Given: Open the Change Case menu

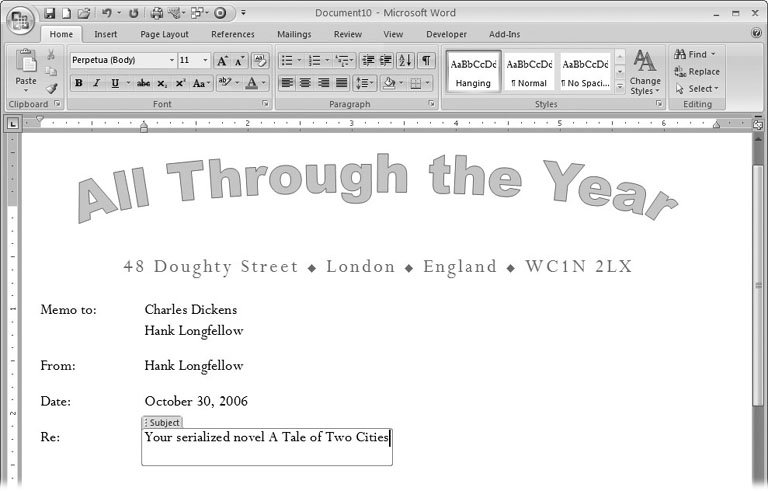Looking at the screenshot, I should click(201, 83).
